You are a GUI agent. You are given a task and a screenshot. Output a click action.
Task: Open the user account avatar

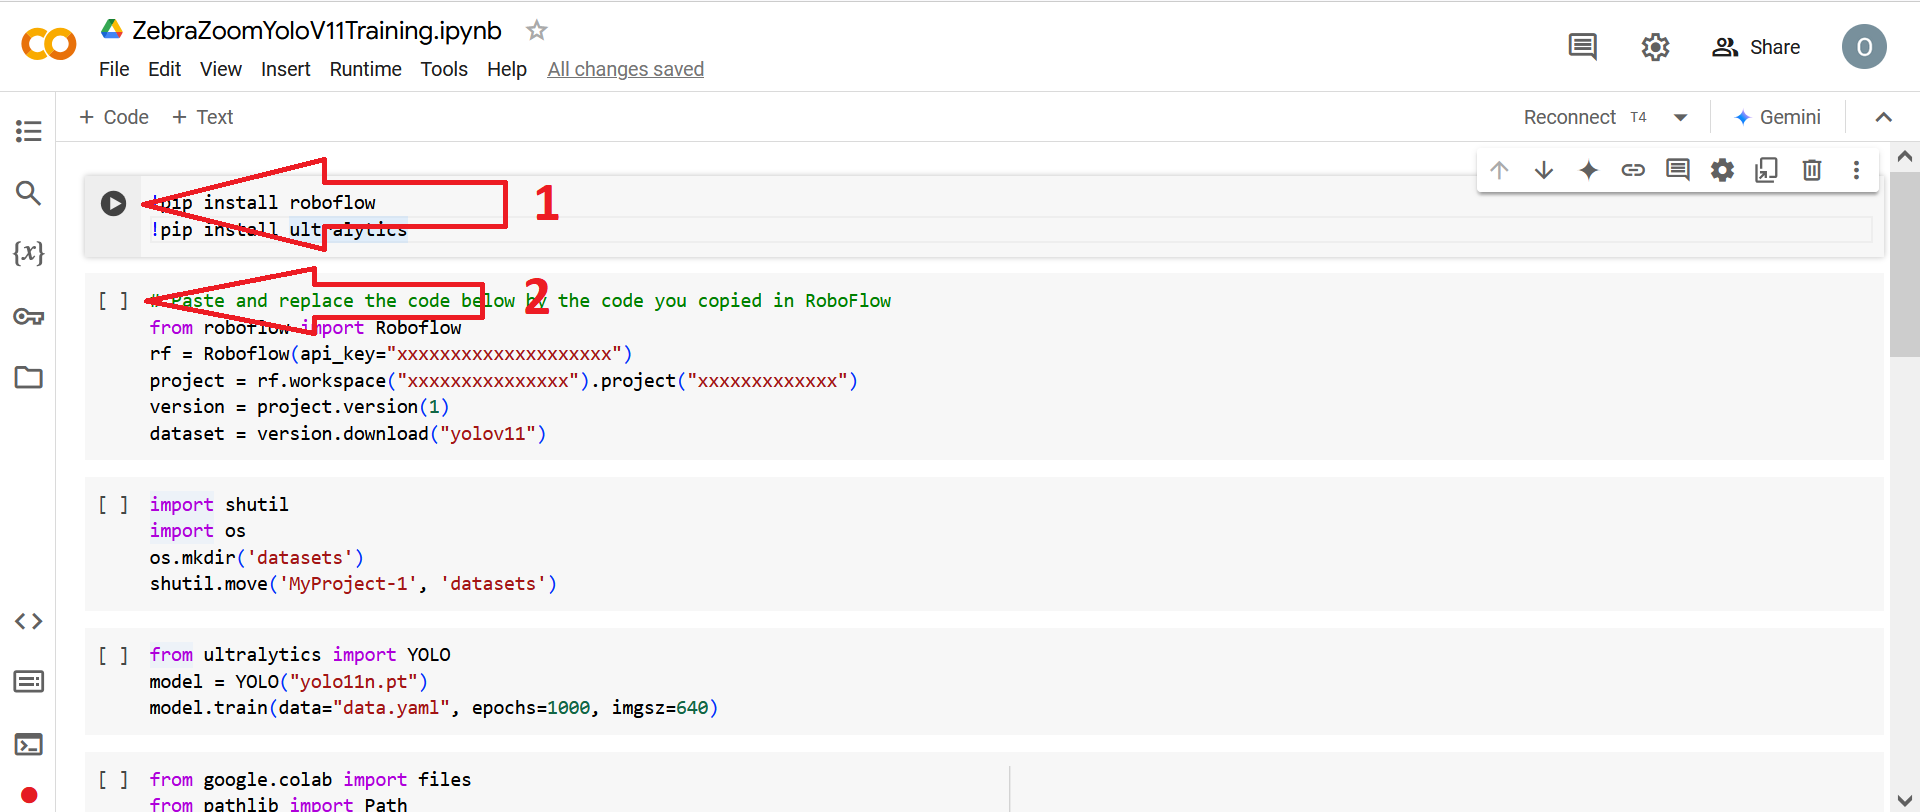pos(1864,47)
